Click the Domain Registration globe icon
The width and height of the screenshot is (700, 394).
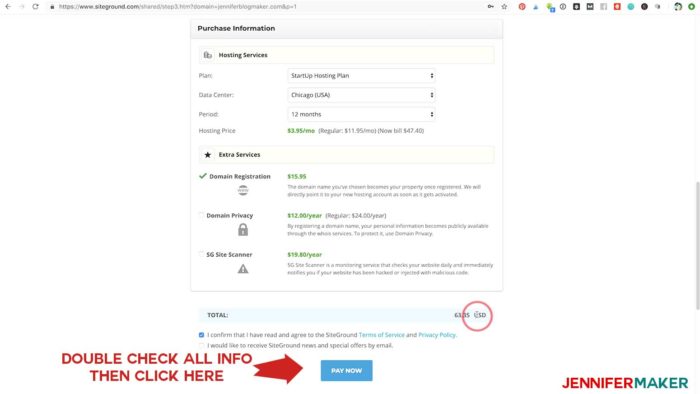pos(243,191)
